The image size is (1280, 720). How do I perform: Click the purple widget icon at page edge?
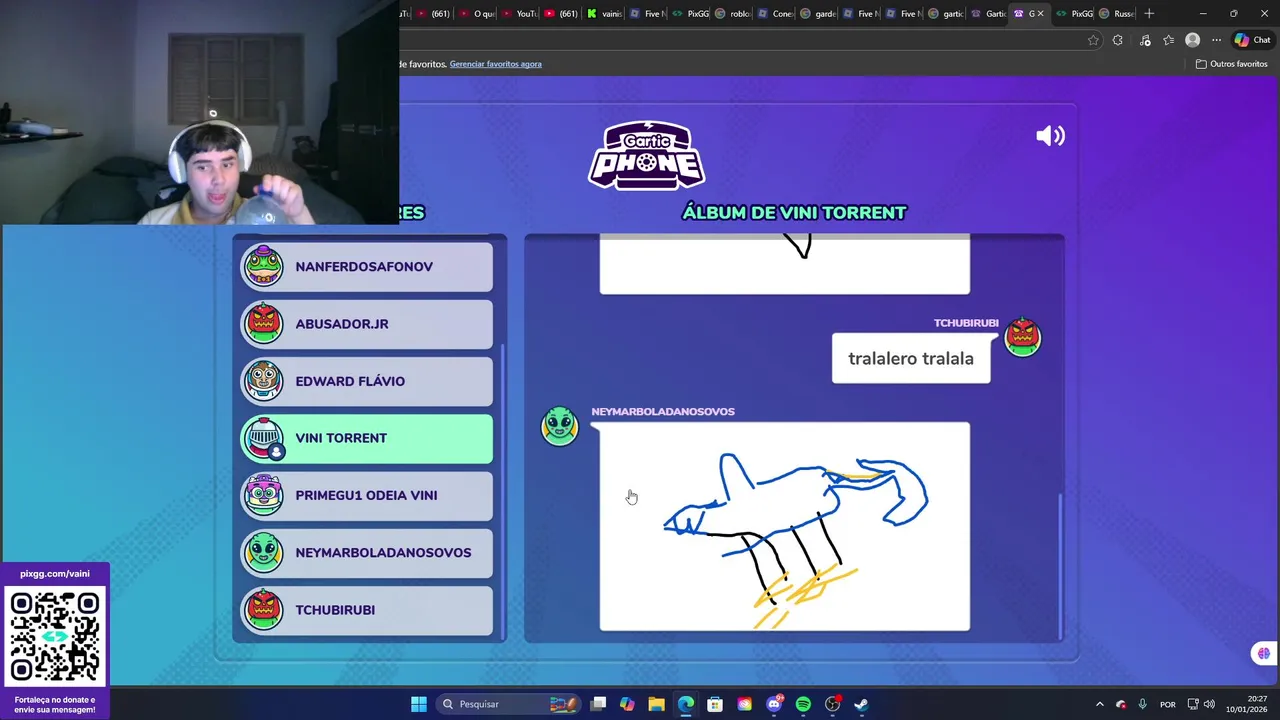(x=1264, y=654)
